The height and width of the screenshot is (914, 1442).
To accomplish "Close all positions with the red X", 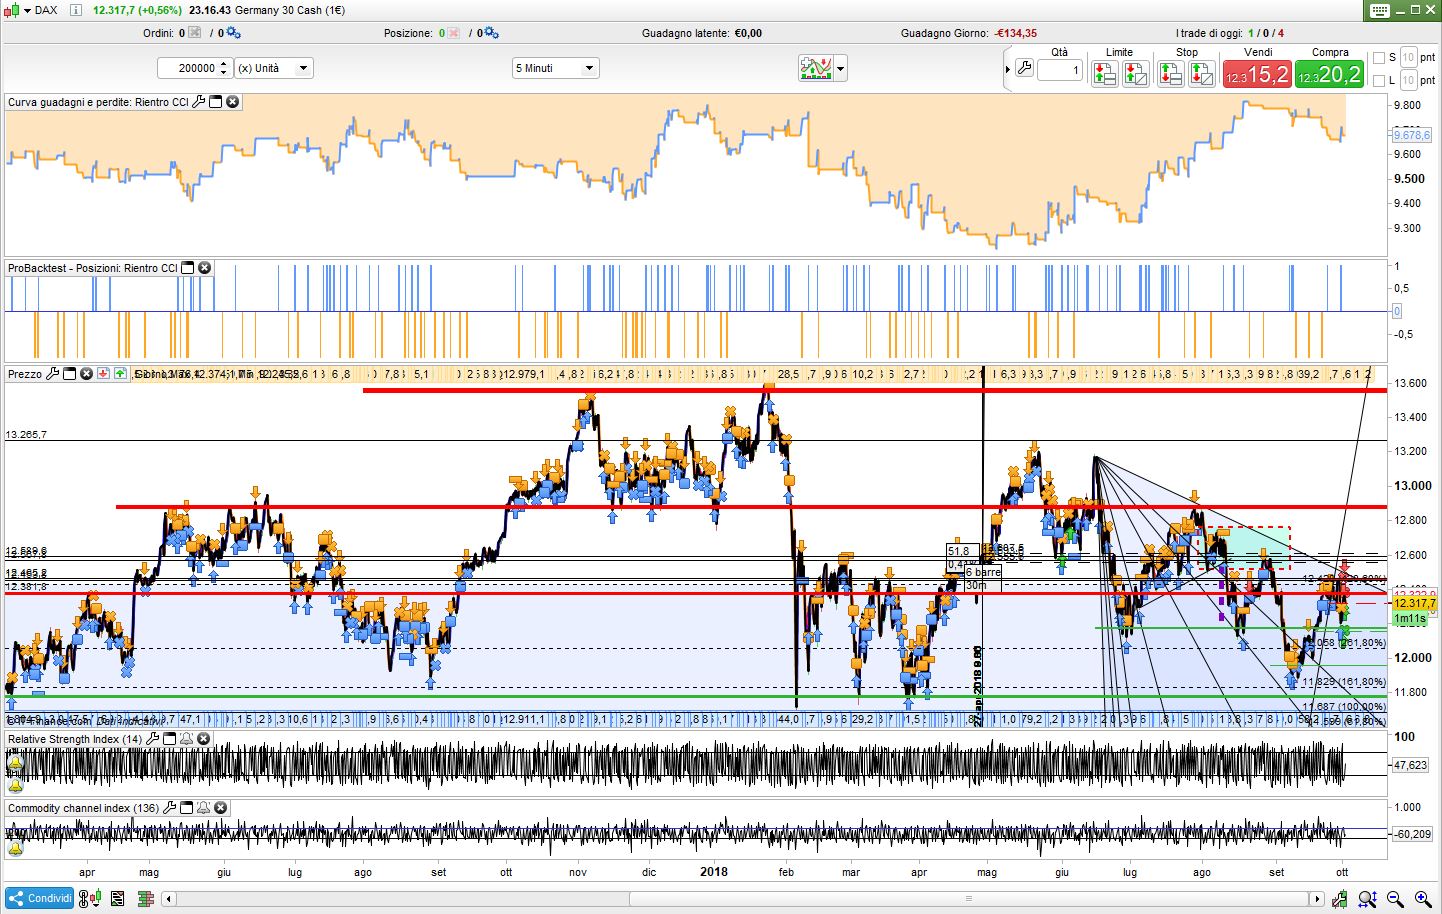I will tap(454, 33).
